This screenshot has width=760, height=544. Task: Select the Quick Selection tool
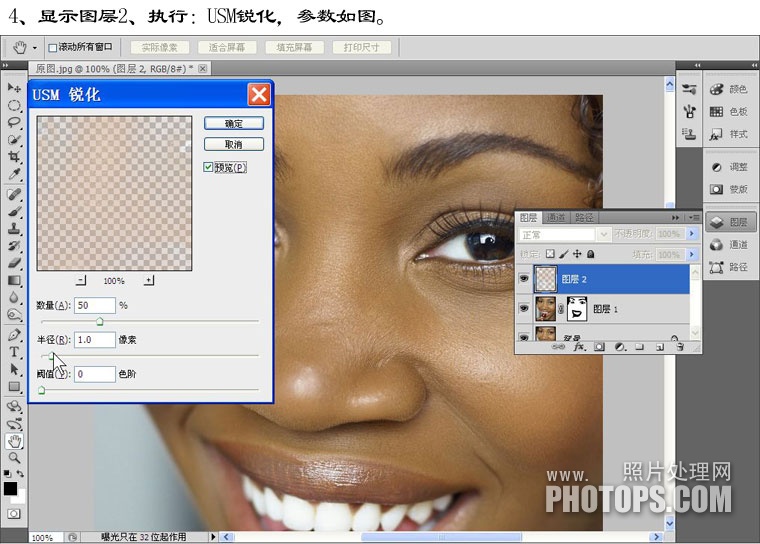point(14,140)
